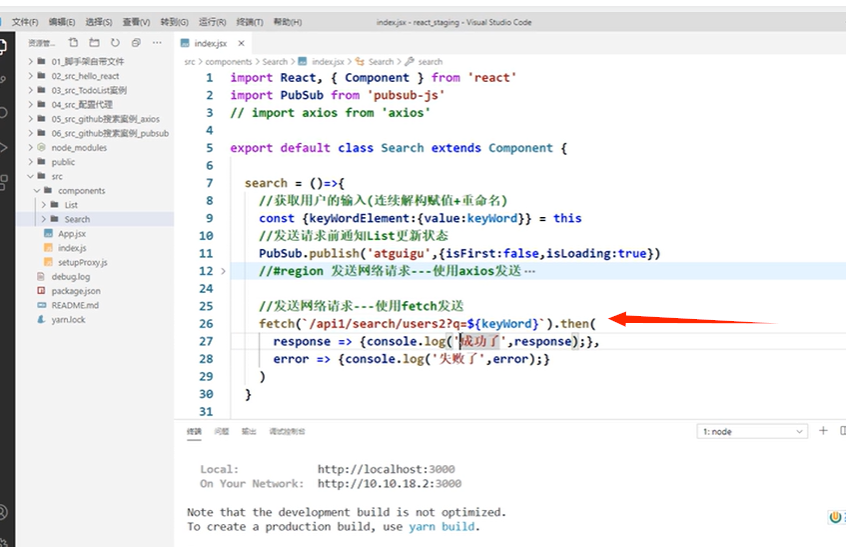Viewport: 846px width, 547px height.
Task: Open the Extensions view in activity bar
Action: tap(3, 182)
